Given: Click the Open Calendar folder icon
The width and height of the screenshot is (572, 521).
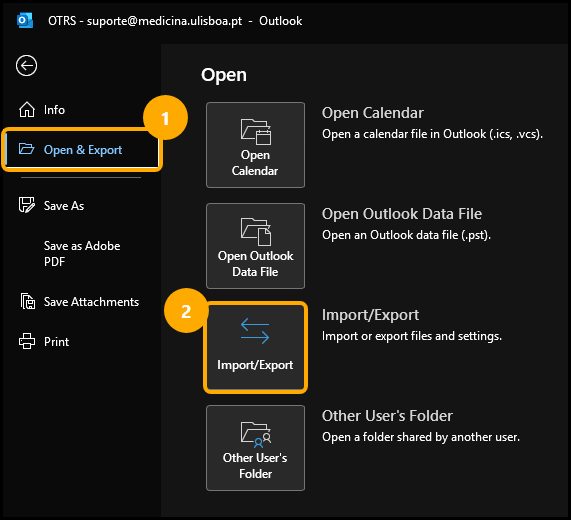Looking at the screenshot, I should click(255, 131).
